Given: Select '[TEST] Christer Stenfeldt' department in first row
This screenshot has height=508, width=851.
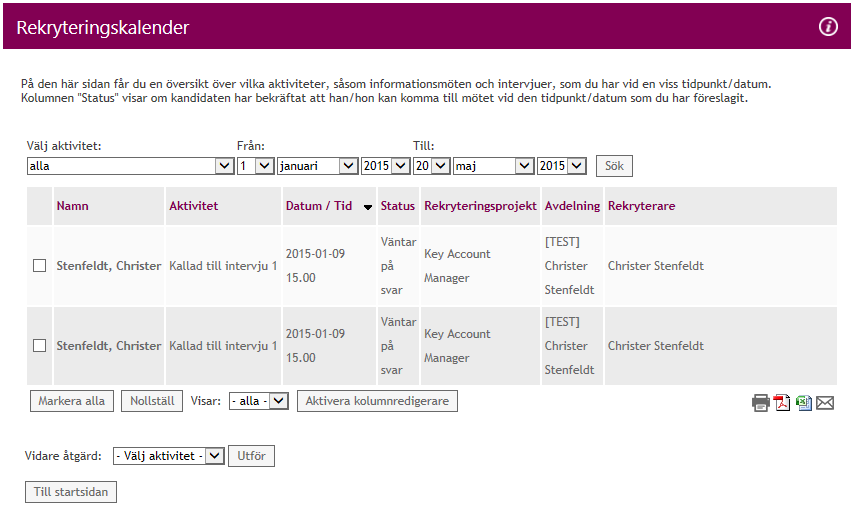Looking at the screenshot, I should tap(569, 266).
